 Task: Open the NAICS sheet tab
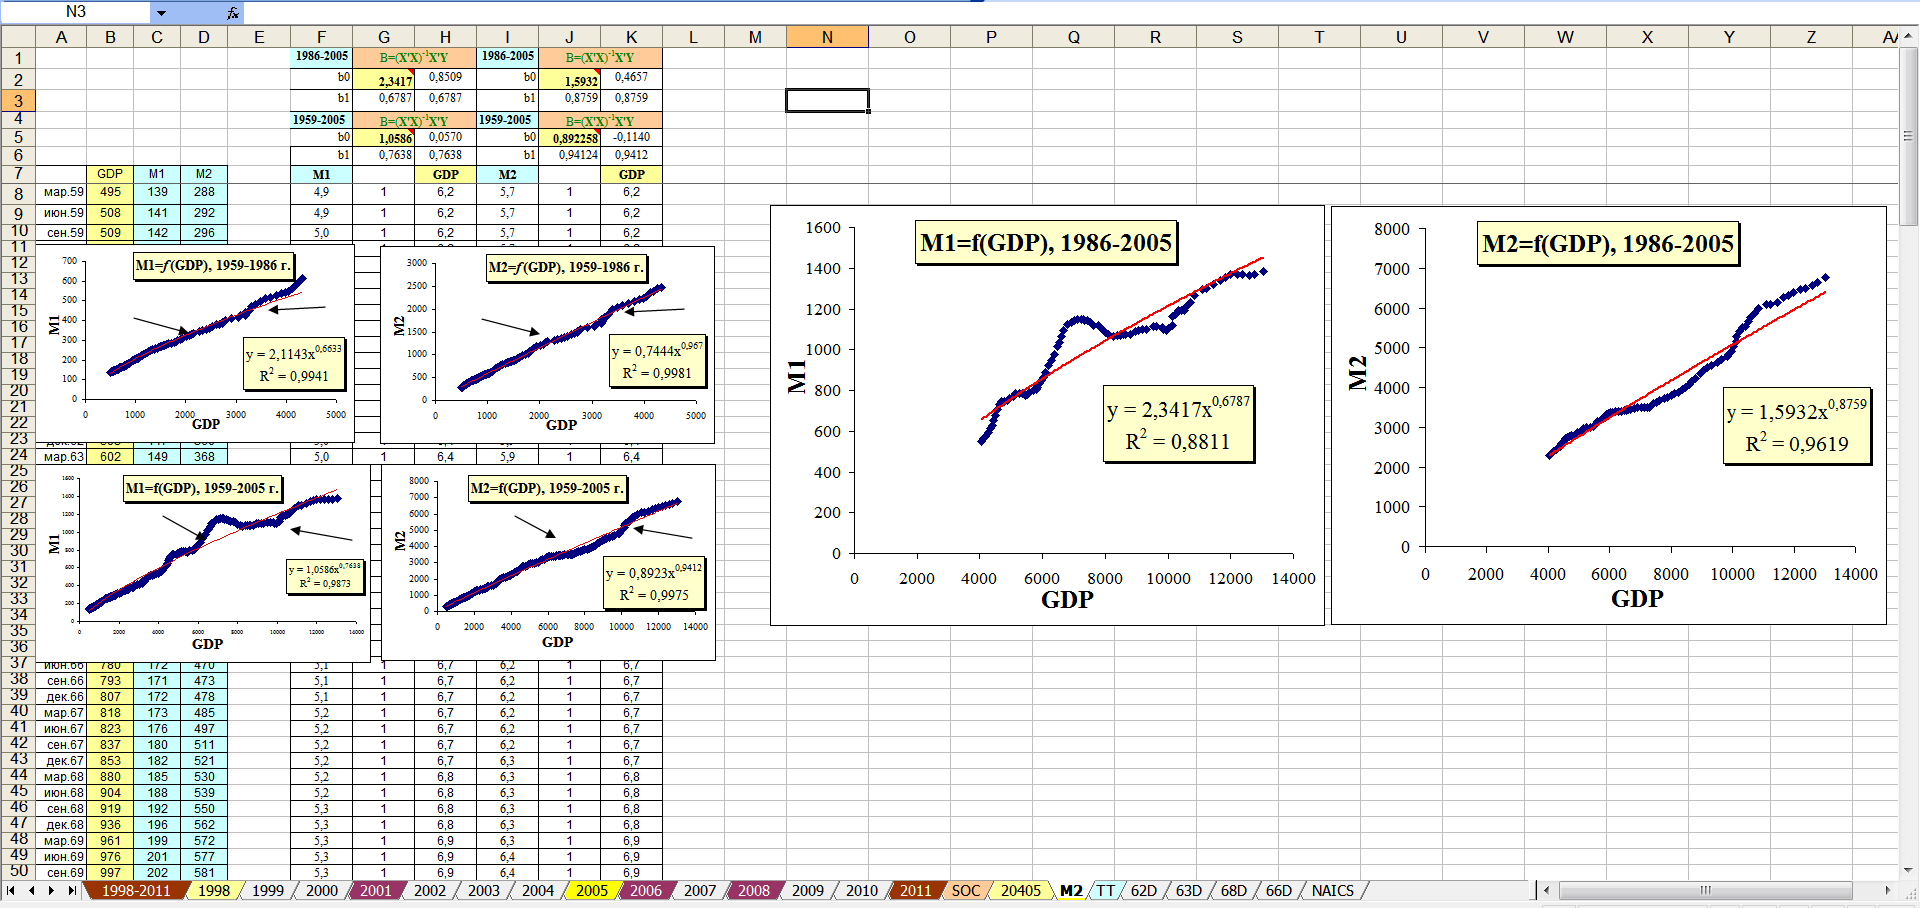click(x=1332, y=890)
